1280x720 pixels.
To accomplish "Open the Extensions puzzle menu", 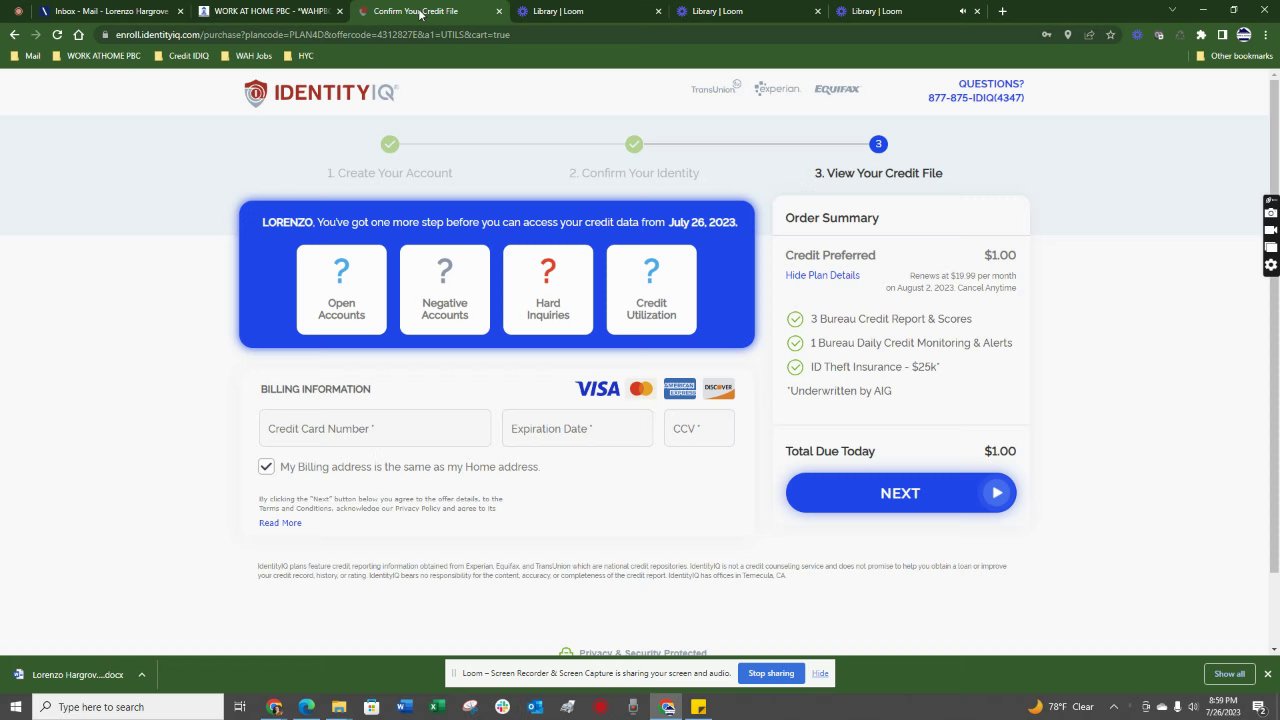I will pos(1201,35).
